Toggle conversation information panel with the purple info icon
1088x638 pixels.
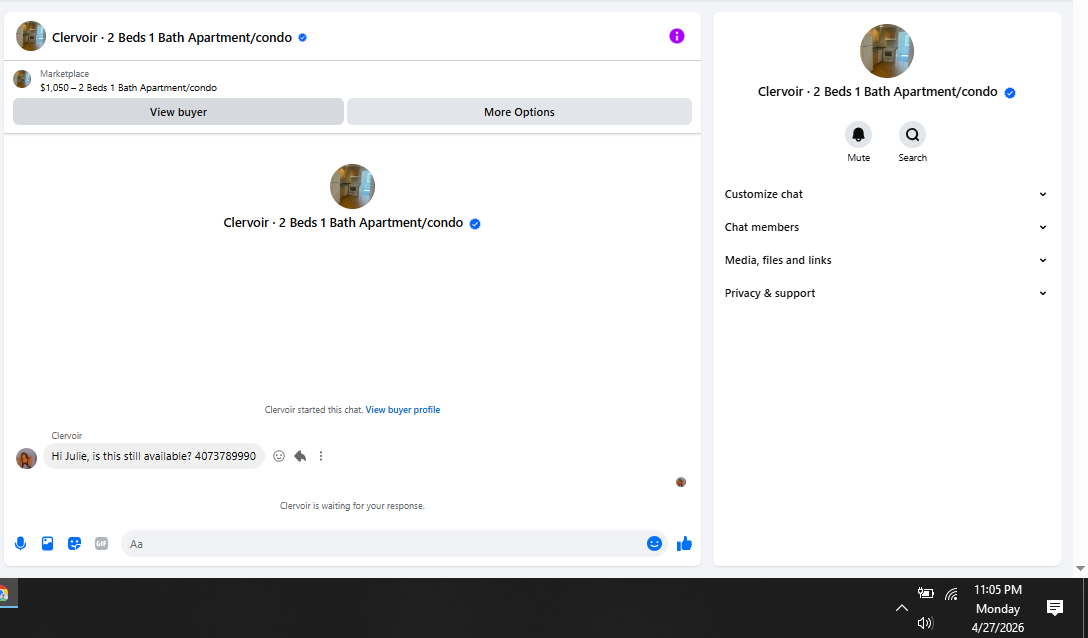pyautogui.click(x=677, y=36)
